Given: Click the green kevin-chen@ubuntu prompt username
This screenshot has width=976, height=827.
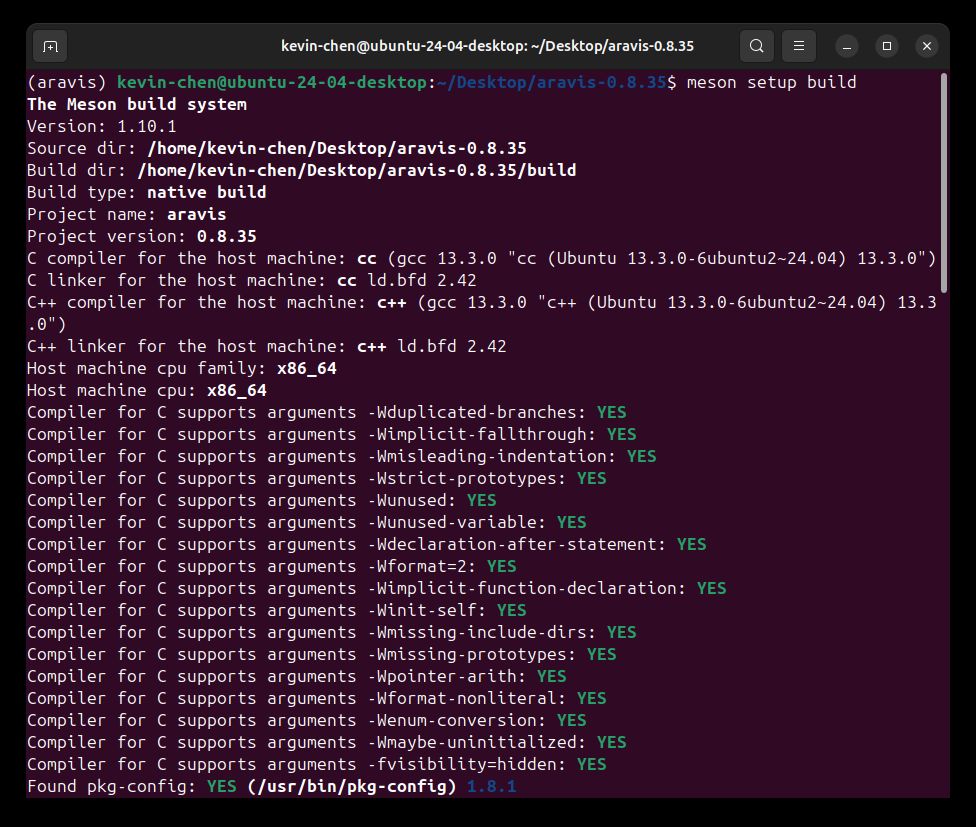Looking at the screenshot, I should click(x=271, y=83).
